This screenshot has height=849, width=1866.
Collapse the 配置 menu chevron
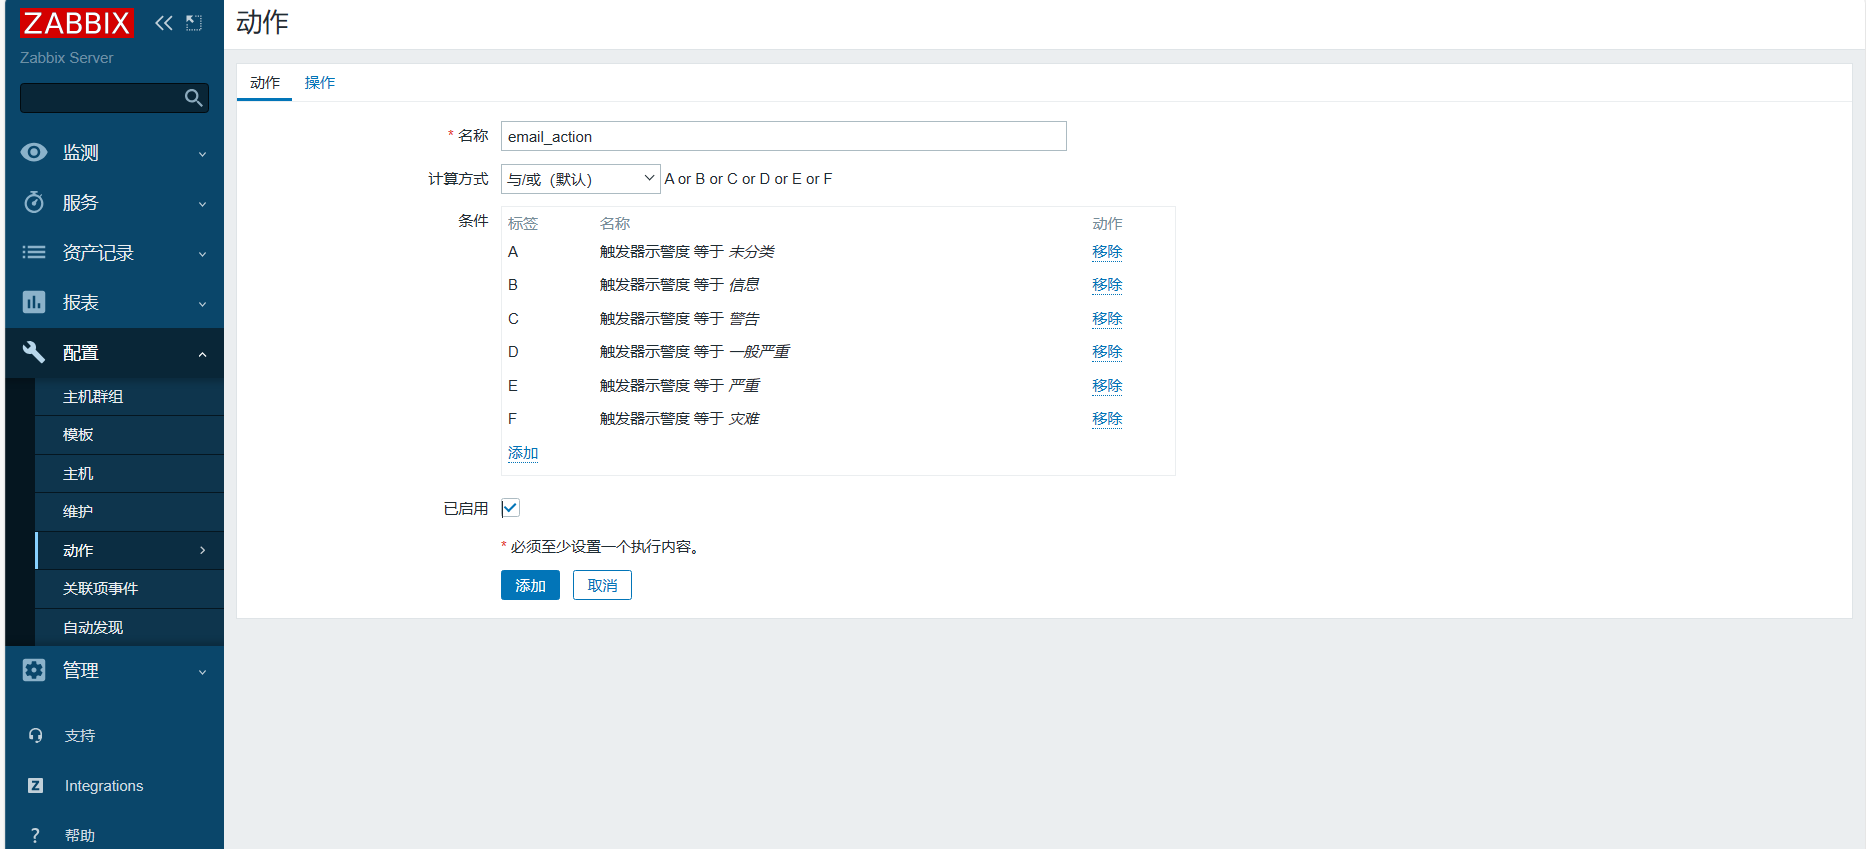pos(202,354)
